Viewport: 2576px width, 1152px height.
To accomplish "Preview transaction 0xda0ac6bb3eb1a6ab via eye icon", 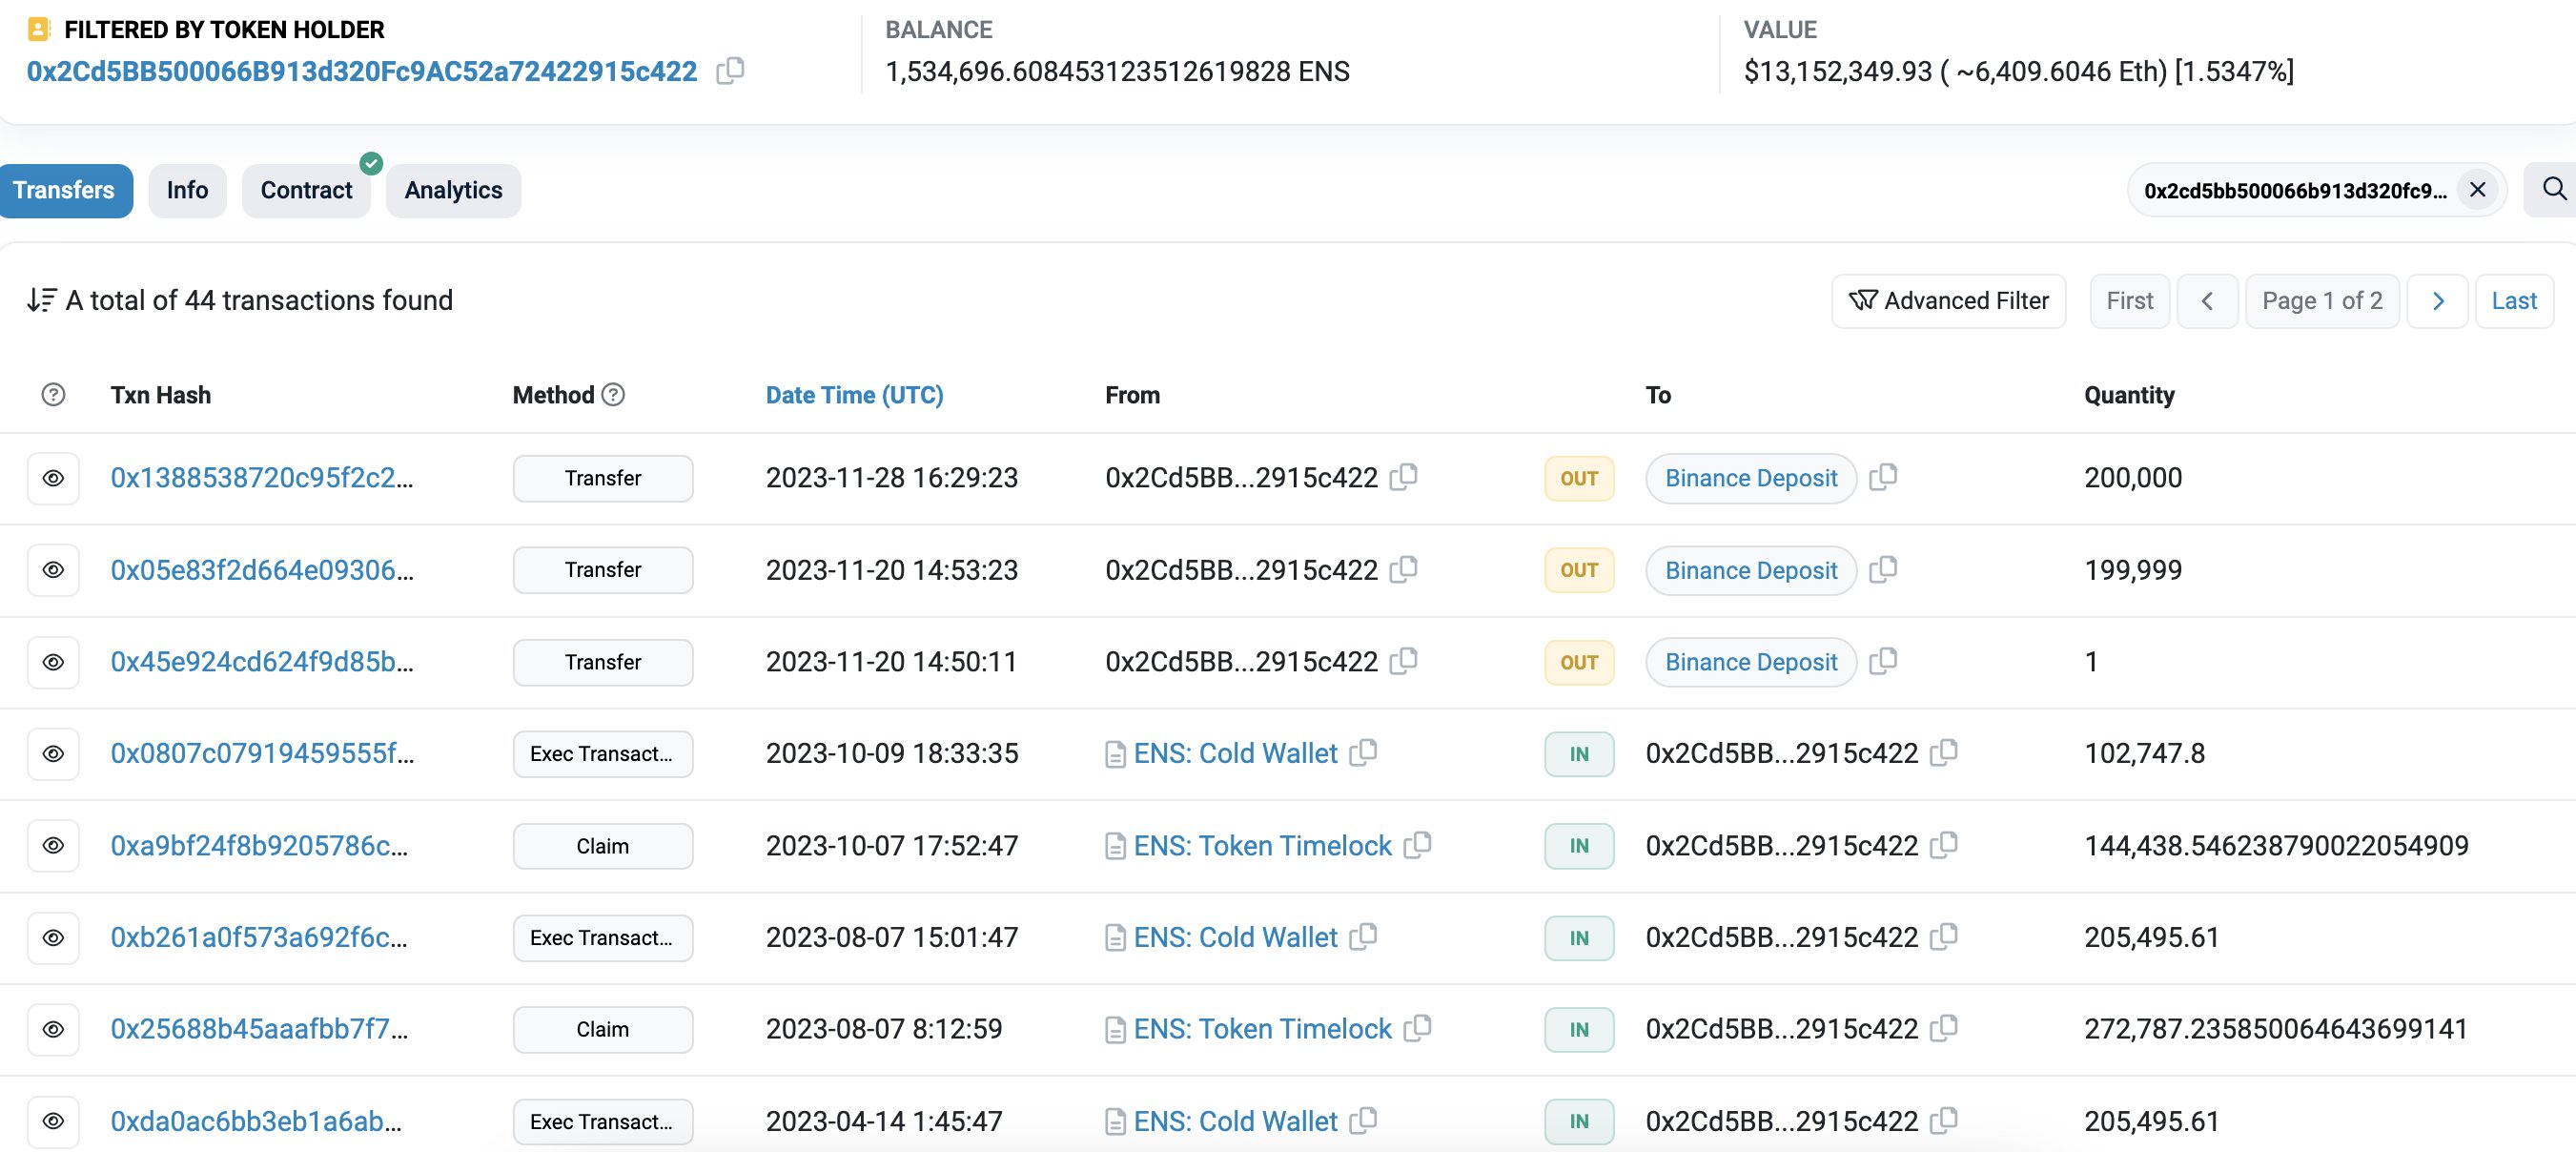I will click(53, 1121).
